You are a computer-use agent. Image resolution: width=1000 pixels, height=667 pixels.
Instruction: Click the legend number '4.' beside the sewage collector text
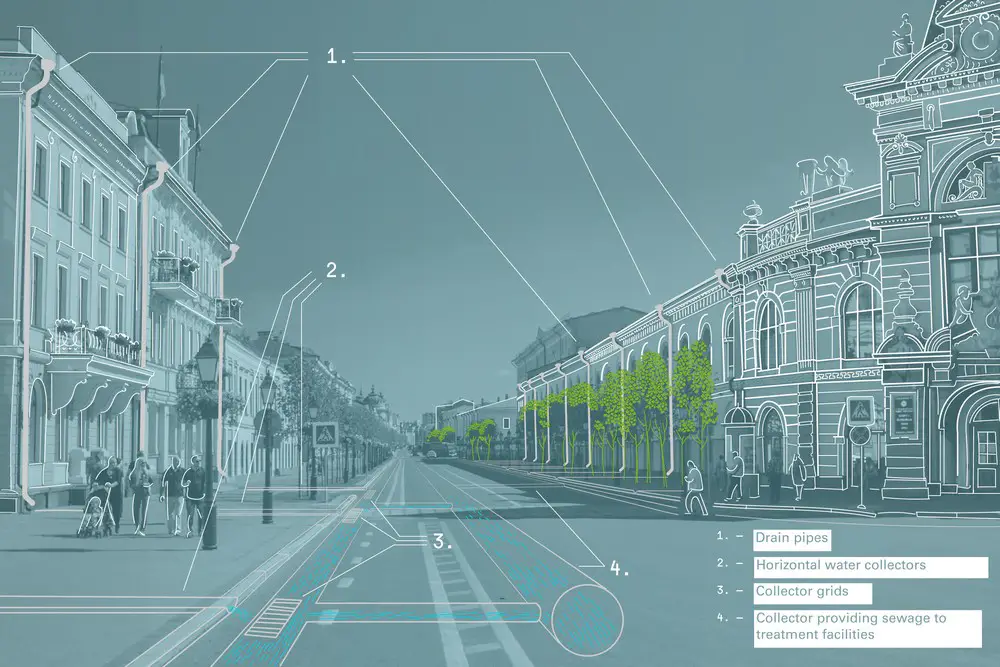[723, 617]
